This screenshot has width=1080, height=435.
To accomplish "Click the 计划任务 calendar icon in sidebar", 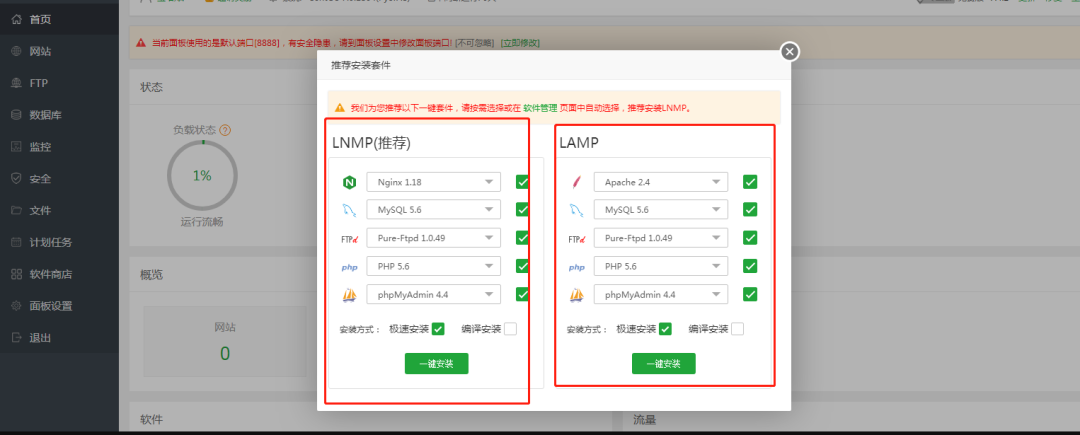I will (x=17, y=242).
